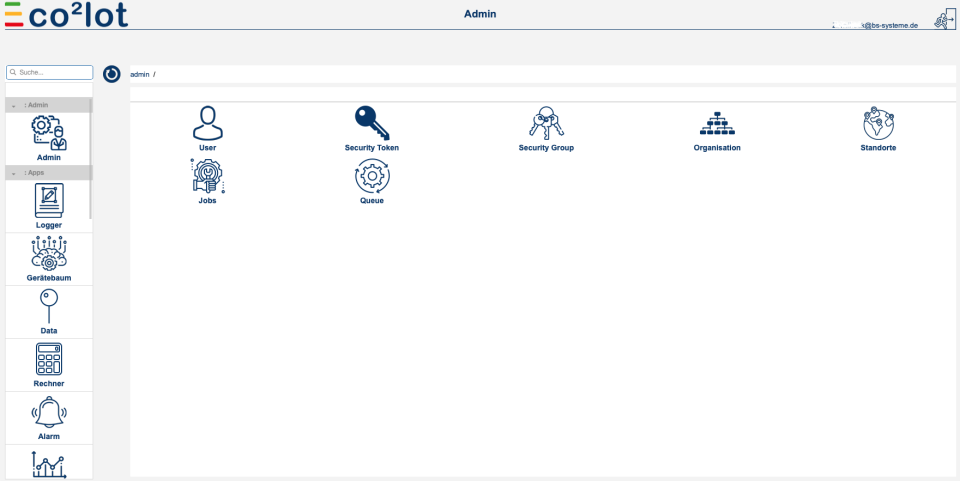The image size is (960, 481).
Task: Click the Security Token label
Action: click(372, 148)
